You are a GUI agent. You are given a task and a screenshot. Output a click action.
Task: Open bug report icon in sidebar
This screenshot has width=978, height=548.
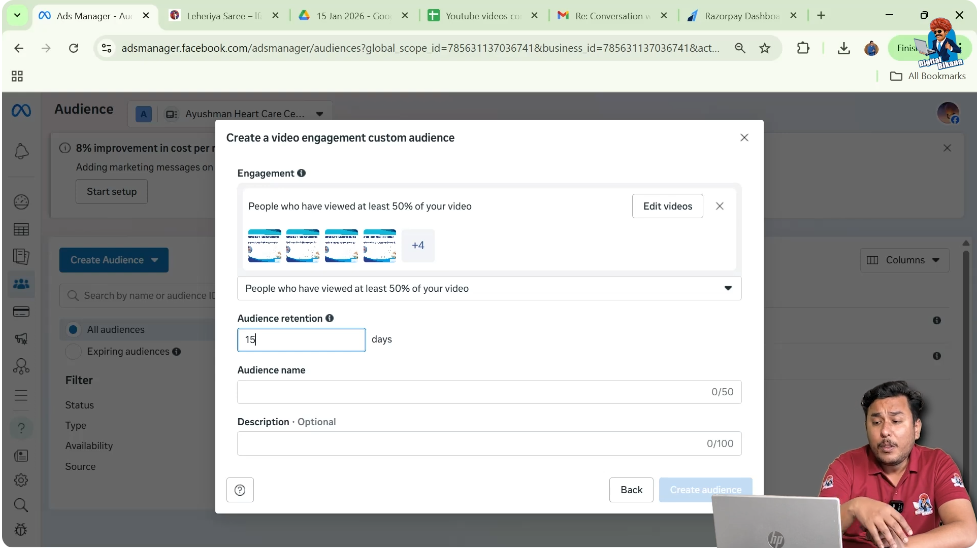21,530
